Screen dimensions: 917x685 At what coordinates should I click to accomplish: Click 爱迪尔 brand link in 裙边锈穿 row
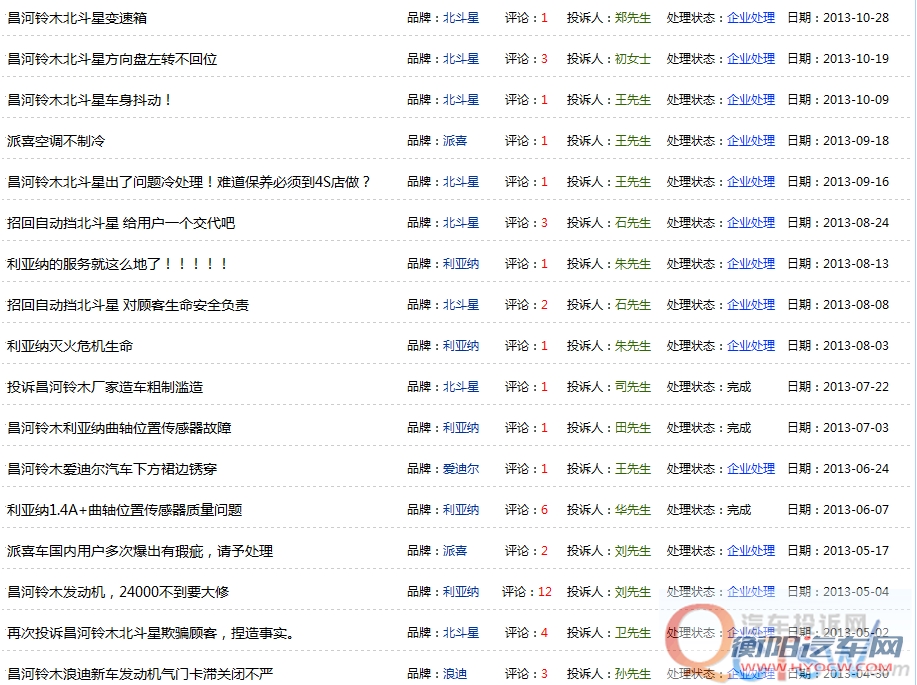click(461, 468)
